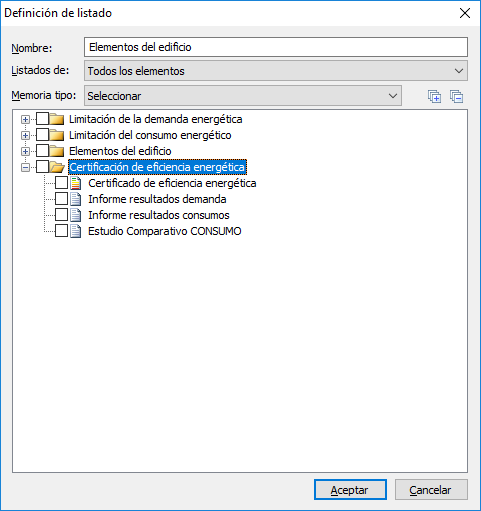Tick the Informe resultados consumos checkbox

62,215
